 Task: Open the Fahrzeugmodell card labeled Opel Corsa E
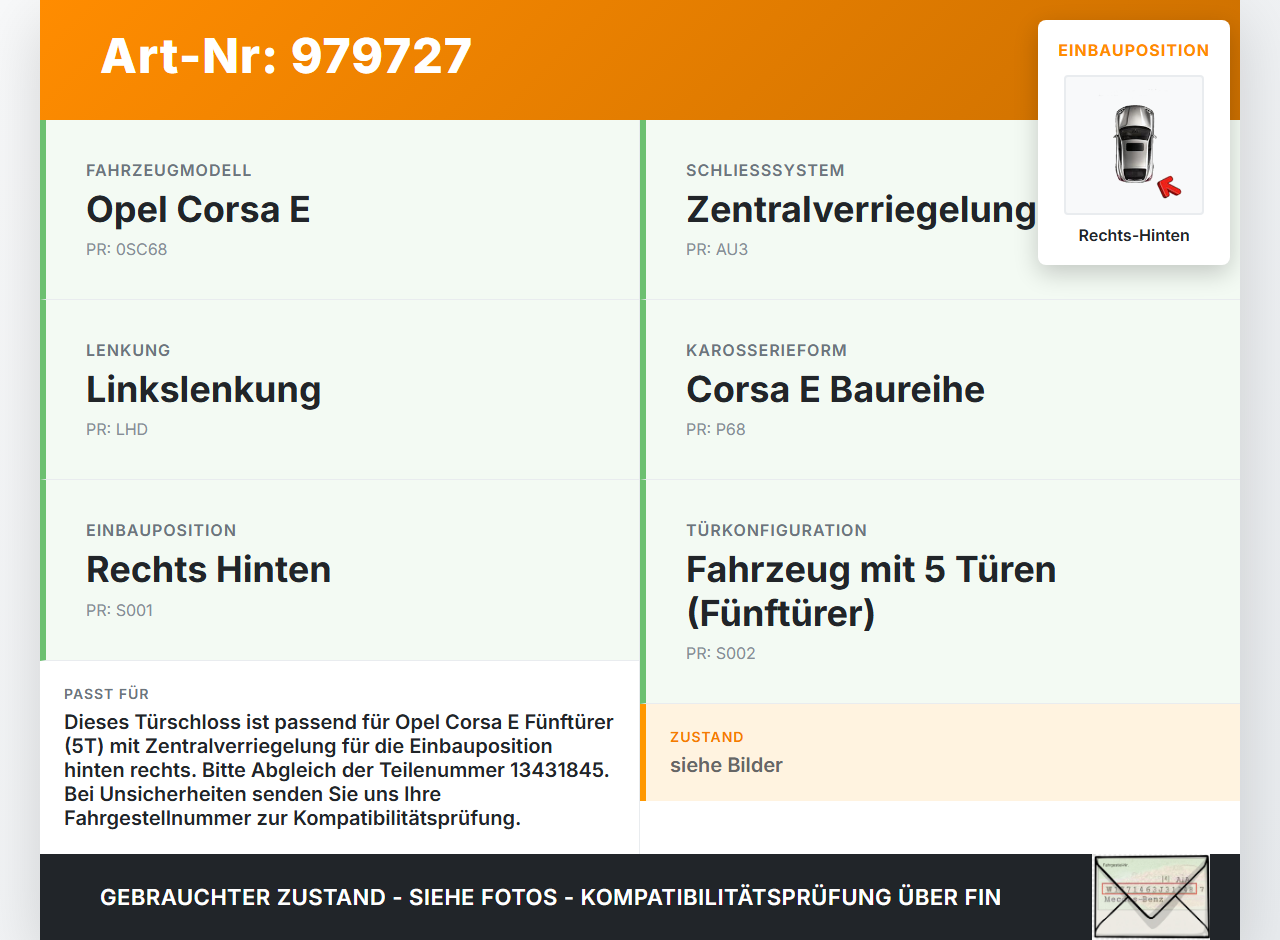click(198, 210)
